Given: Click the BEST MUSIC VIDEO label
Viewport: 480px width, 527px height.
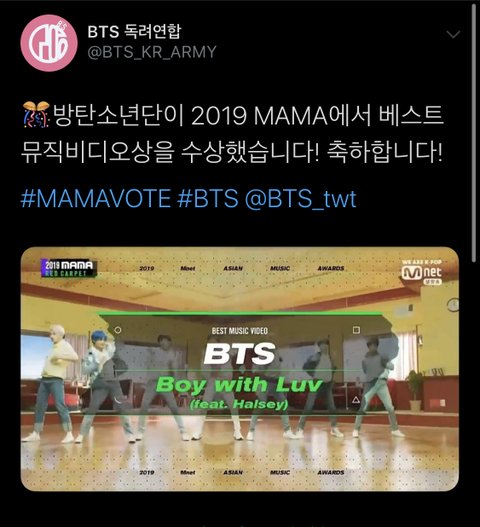Looking at the screenshot, I should tap(240, 331).
